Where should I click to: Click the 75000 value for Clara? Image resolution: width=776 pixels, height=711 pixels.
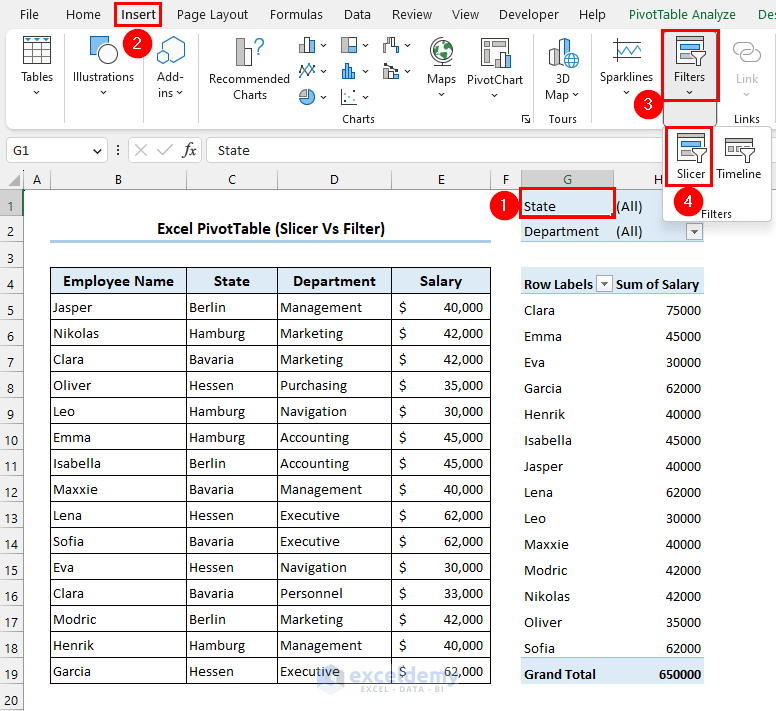683,310
